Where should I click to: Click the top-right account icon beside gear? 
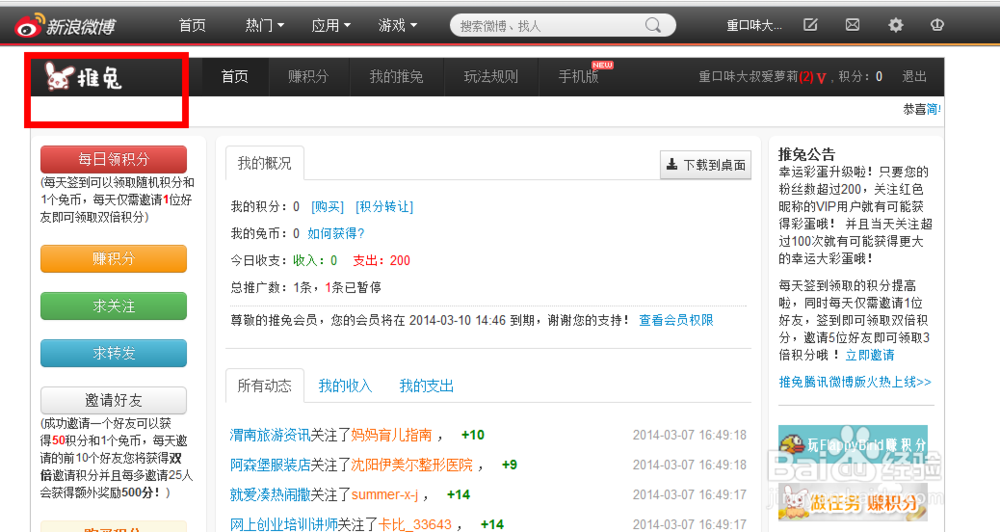click(937, 25)
